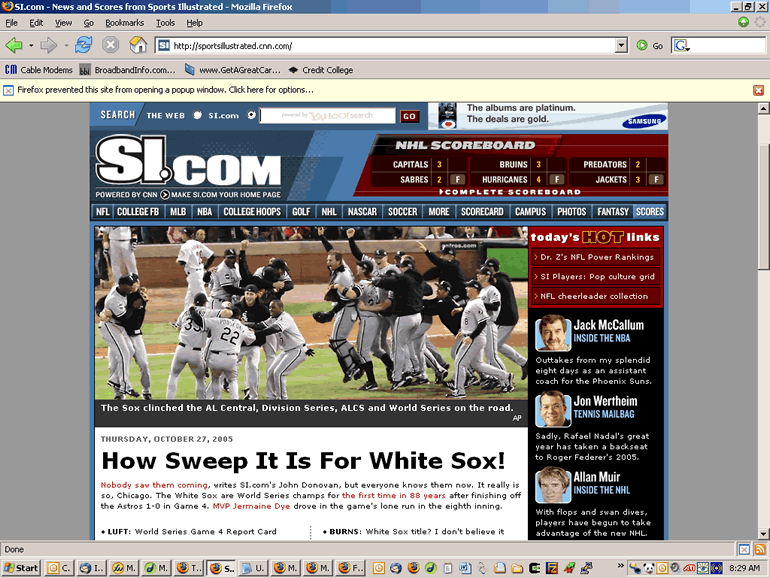Image resolution: width=770 pixels, height=578 pixels.
Task: Open the View menu
Action: click(x=63, y=23)
